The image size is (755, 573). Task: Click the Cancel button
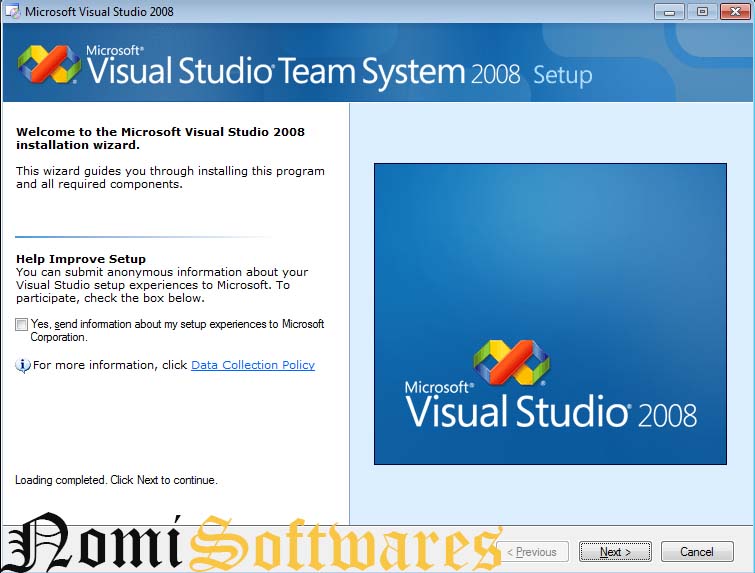(x=697, y=552)
